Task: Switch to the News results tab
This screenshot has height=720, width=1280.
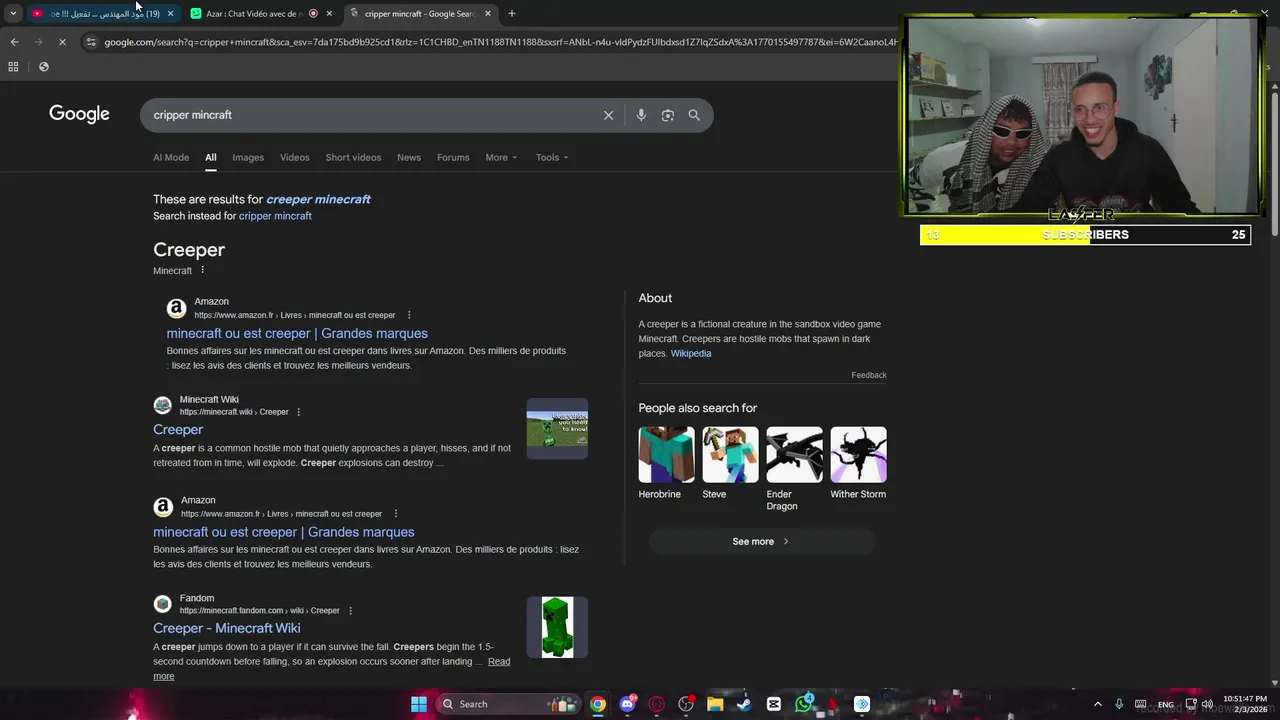Action: (408, 157)
